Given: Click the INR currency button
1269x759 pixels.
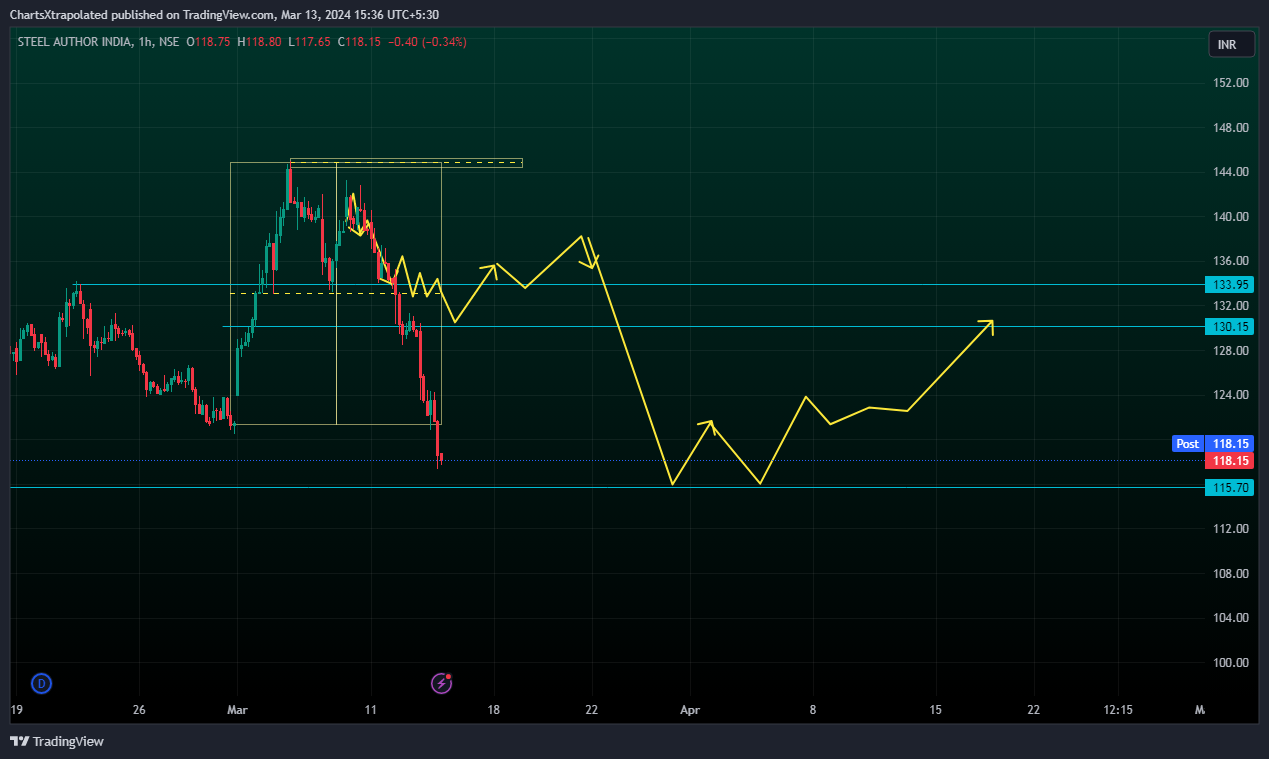Looking at the screenshot, I should coord(1231,45).
